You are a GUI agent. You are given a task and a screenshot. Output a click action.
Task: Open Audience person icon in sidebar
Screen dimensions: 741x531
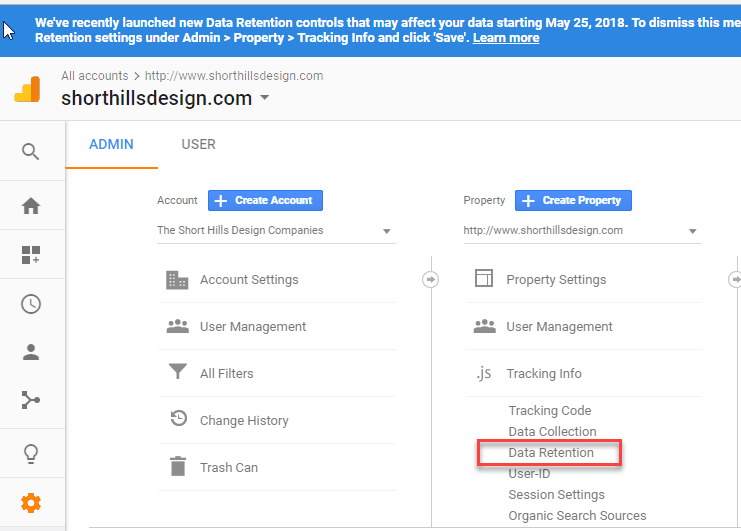31,352
